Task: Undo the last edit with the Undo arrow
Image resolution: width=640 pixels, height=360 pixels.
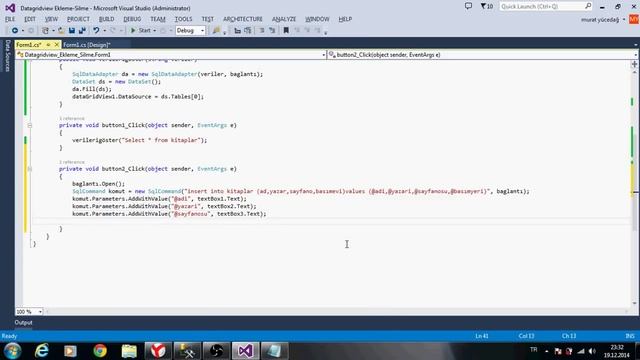Action: pos(96,31)
